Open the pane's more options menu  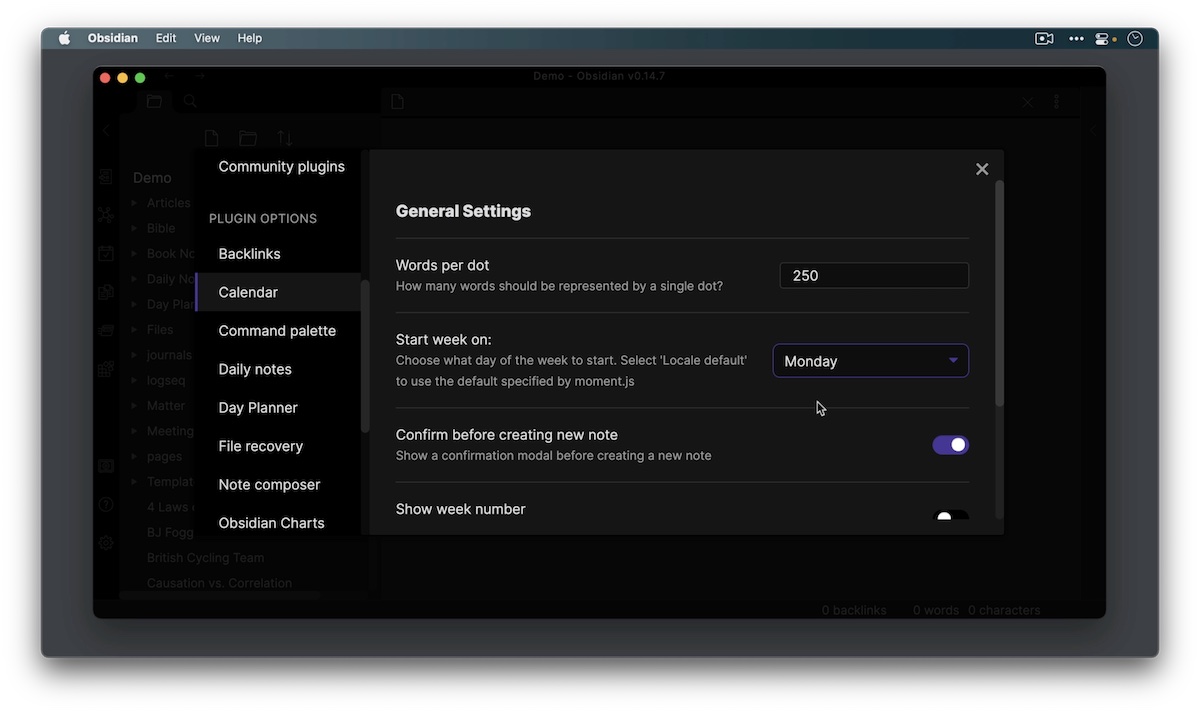[x=1056, y=102]
